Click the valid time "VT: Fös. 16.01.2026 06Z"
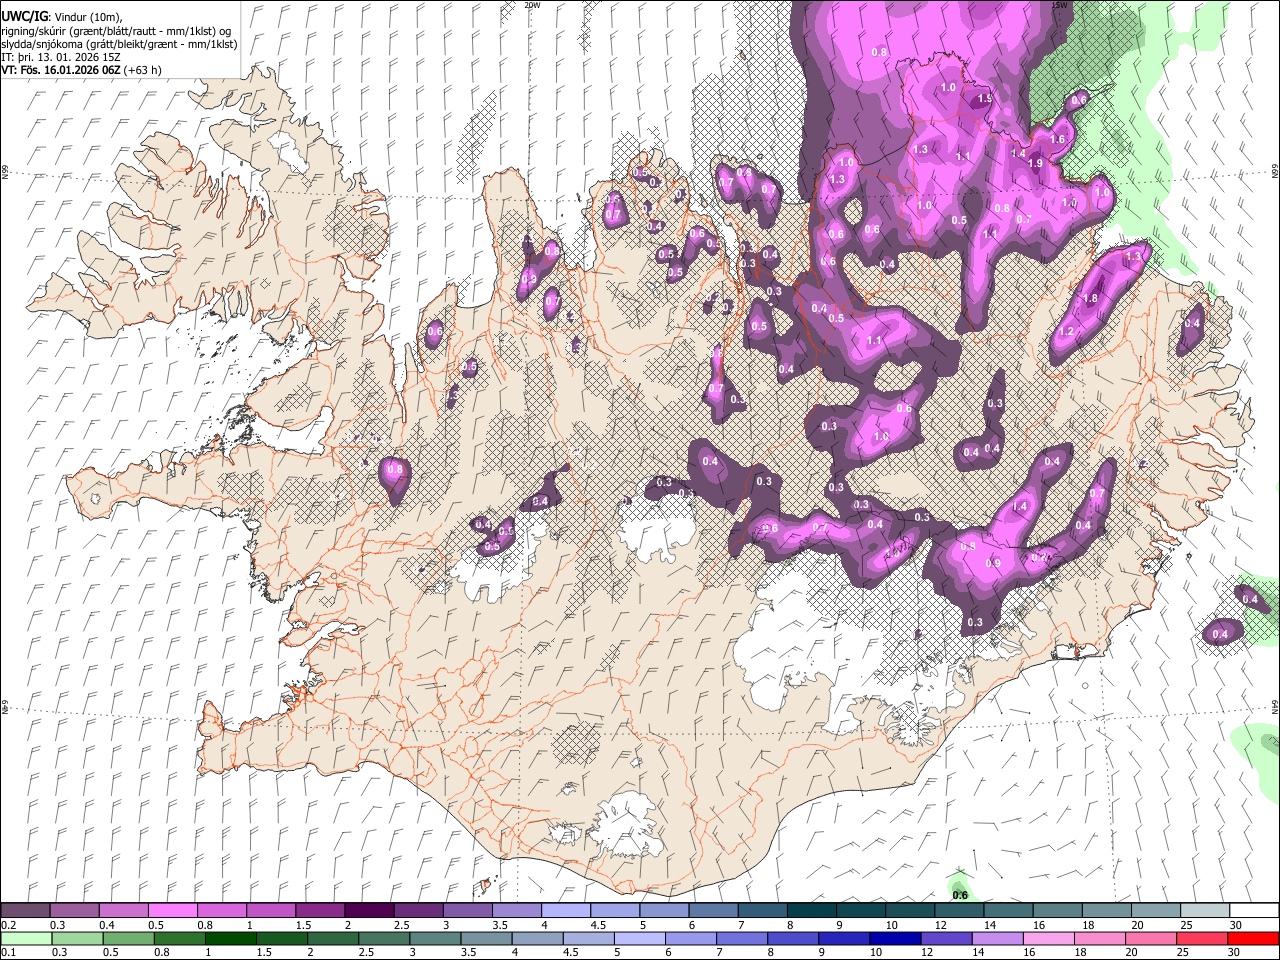 click(62, 70)
